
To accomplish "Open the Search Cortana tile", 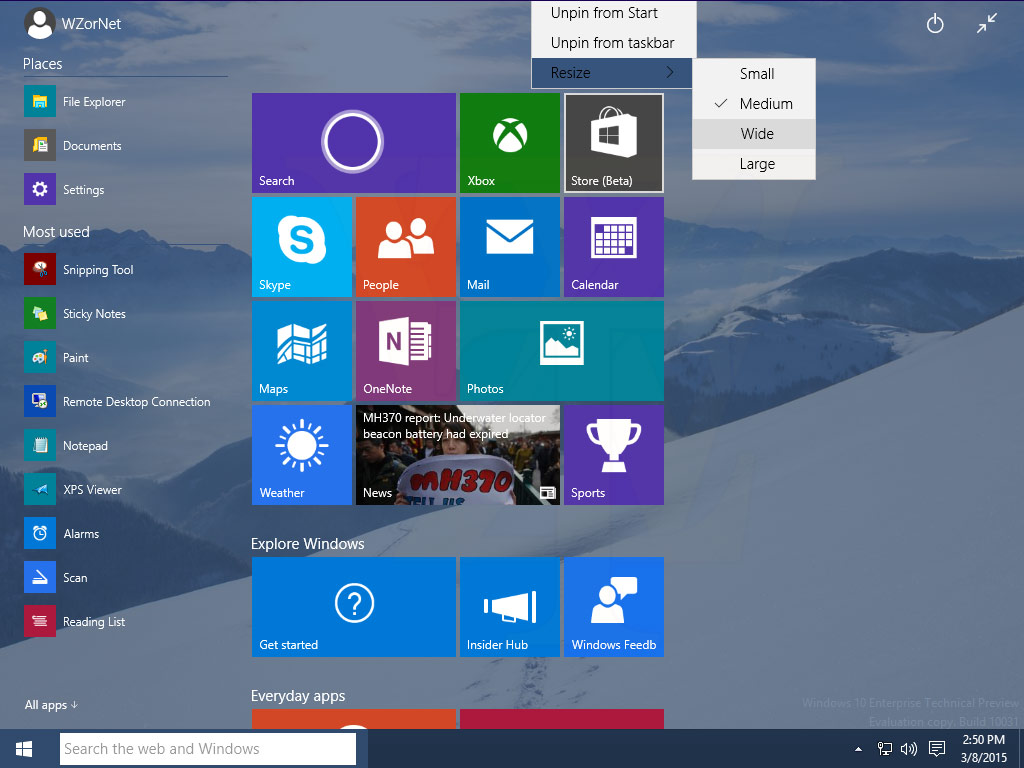I will pyautogui.click(x=353, y=143).
